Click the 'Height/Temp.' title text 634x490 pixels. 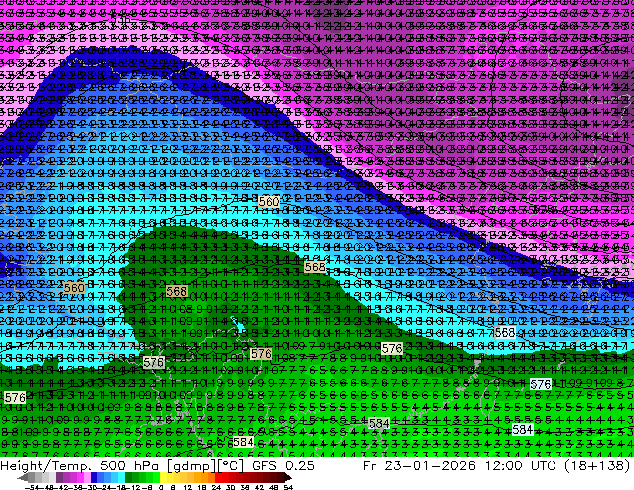coord(44,466)
